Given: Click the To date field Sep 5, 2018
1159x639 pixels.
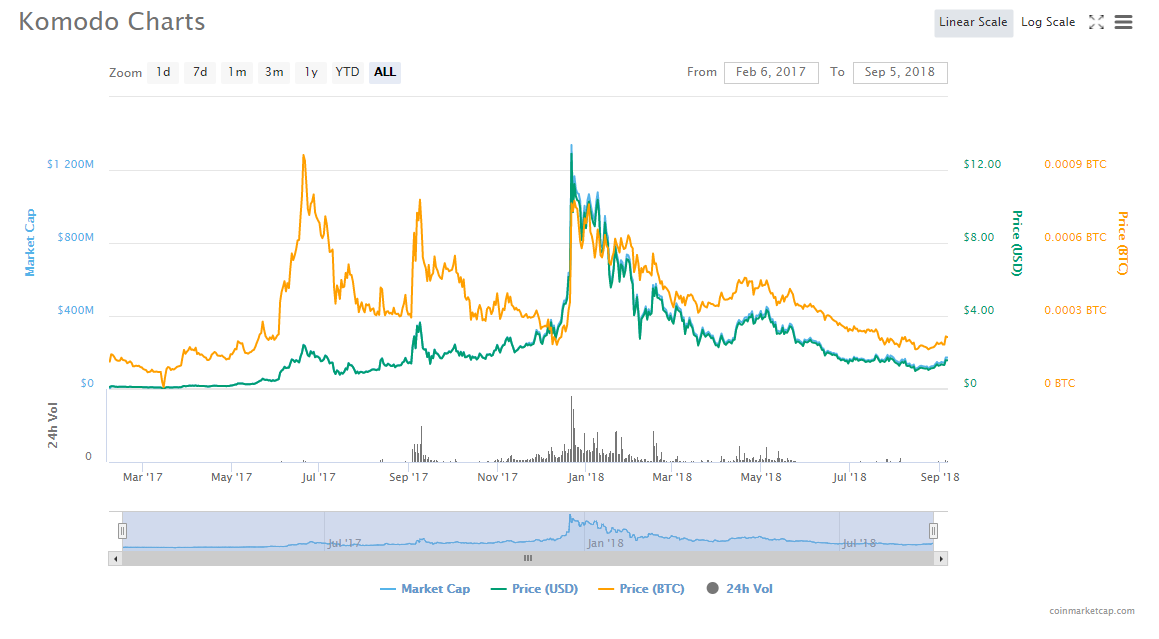Looking at the screenshot, I should coord(900,72).
